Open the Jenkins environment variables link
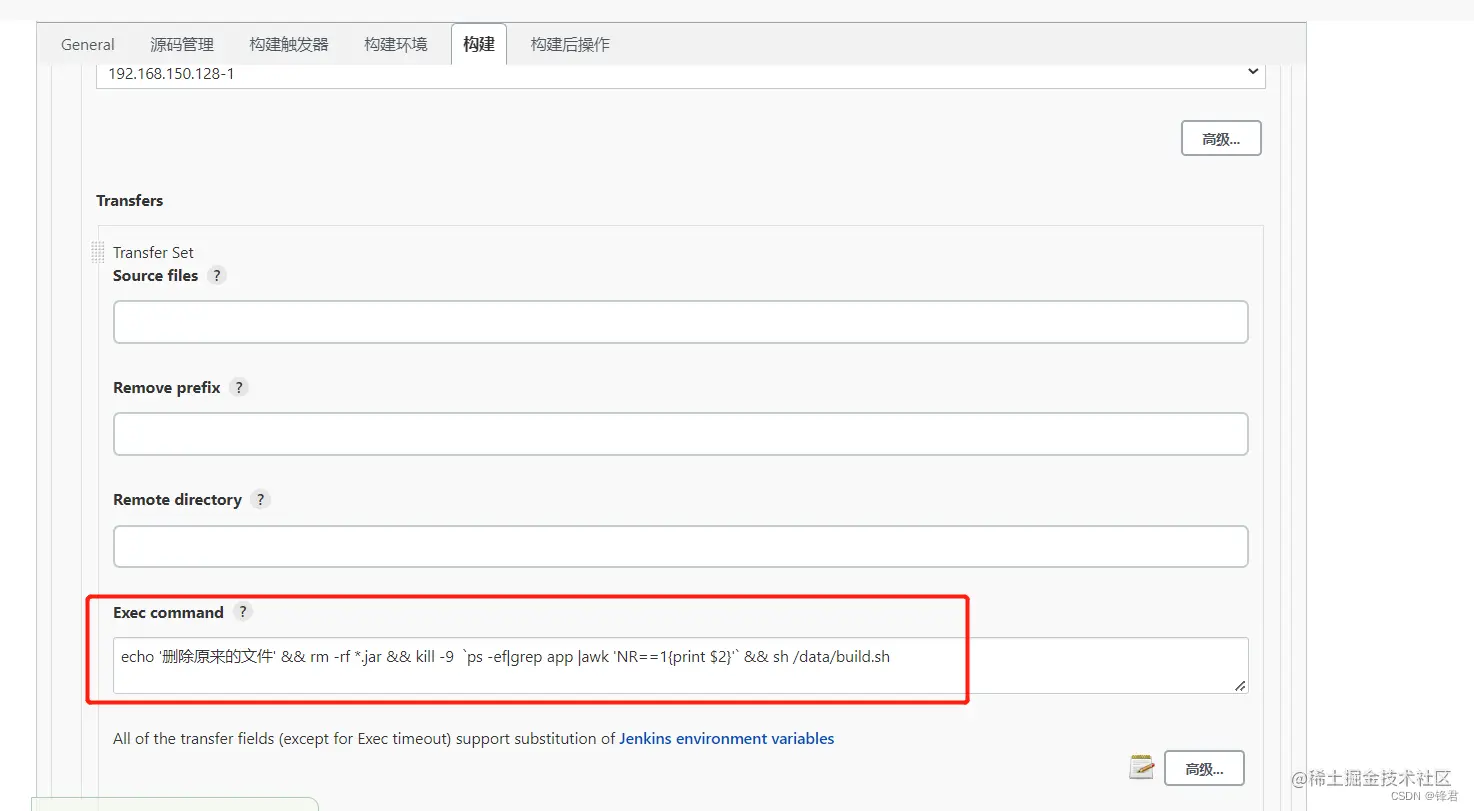Image resolution: width=1474 pixels, height=811 pixels. point(727,739)
